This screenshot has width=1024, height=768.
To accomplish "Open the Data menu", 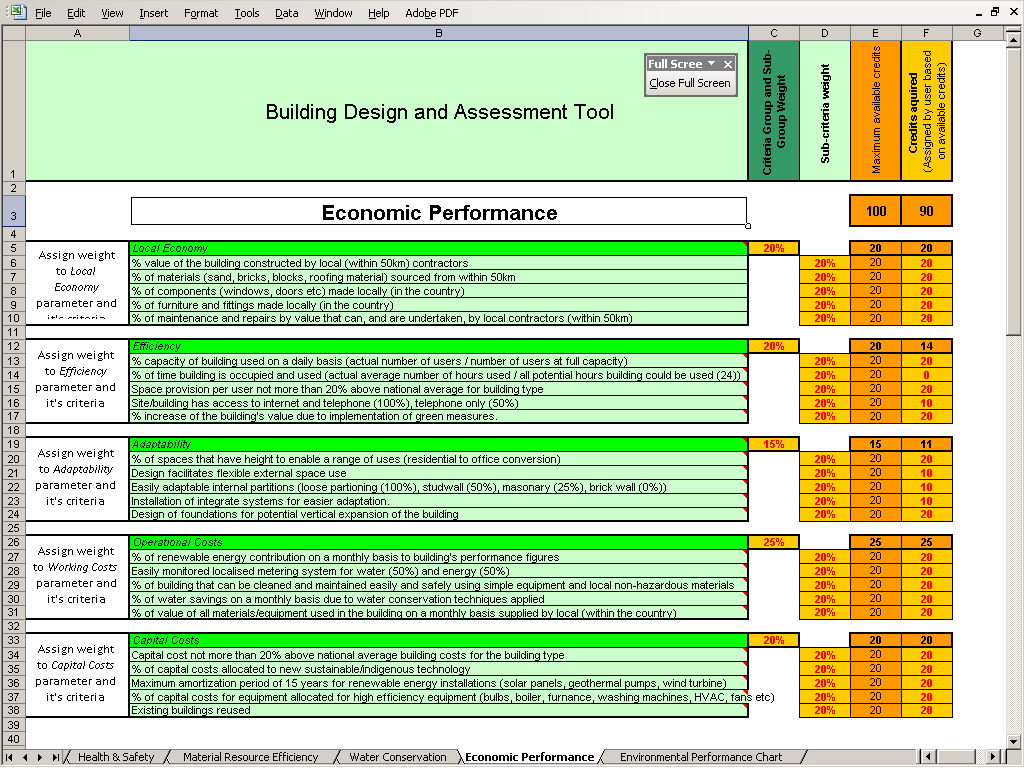I will (x=286, y=13).
